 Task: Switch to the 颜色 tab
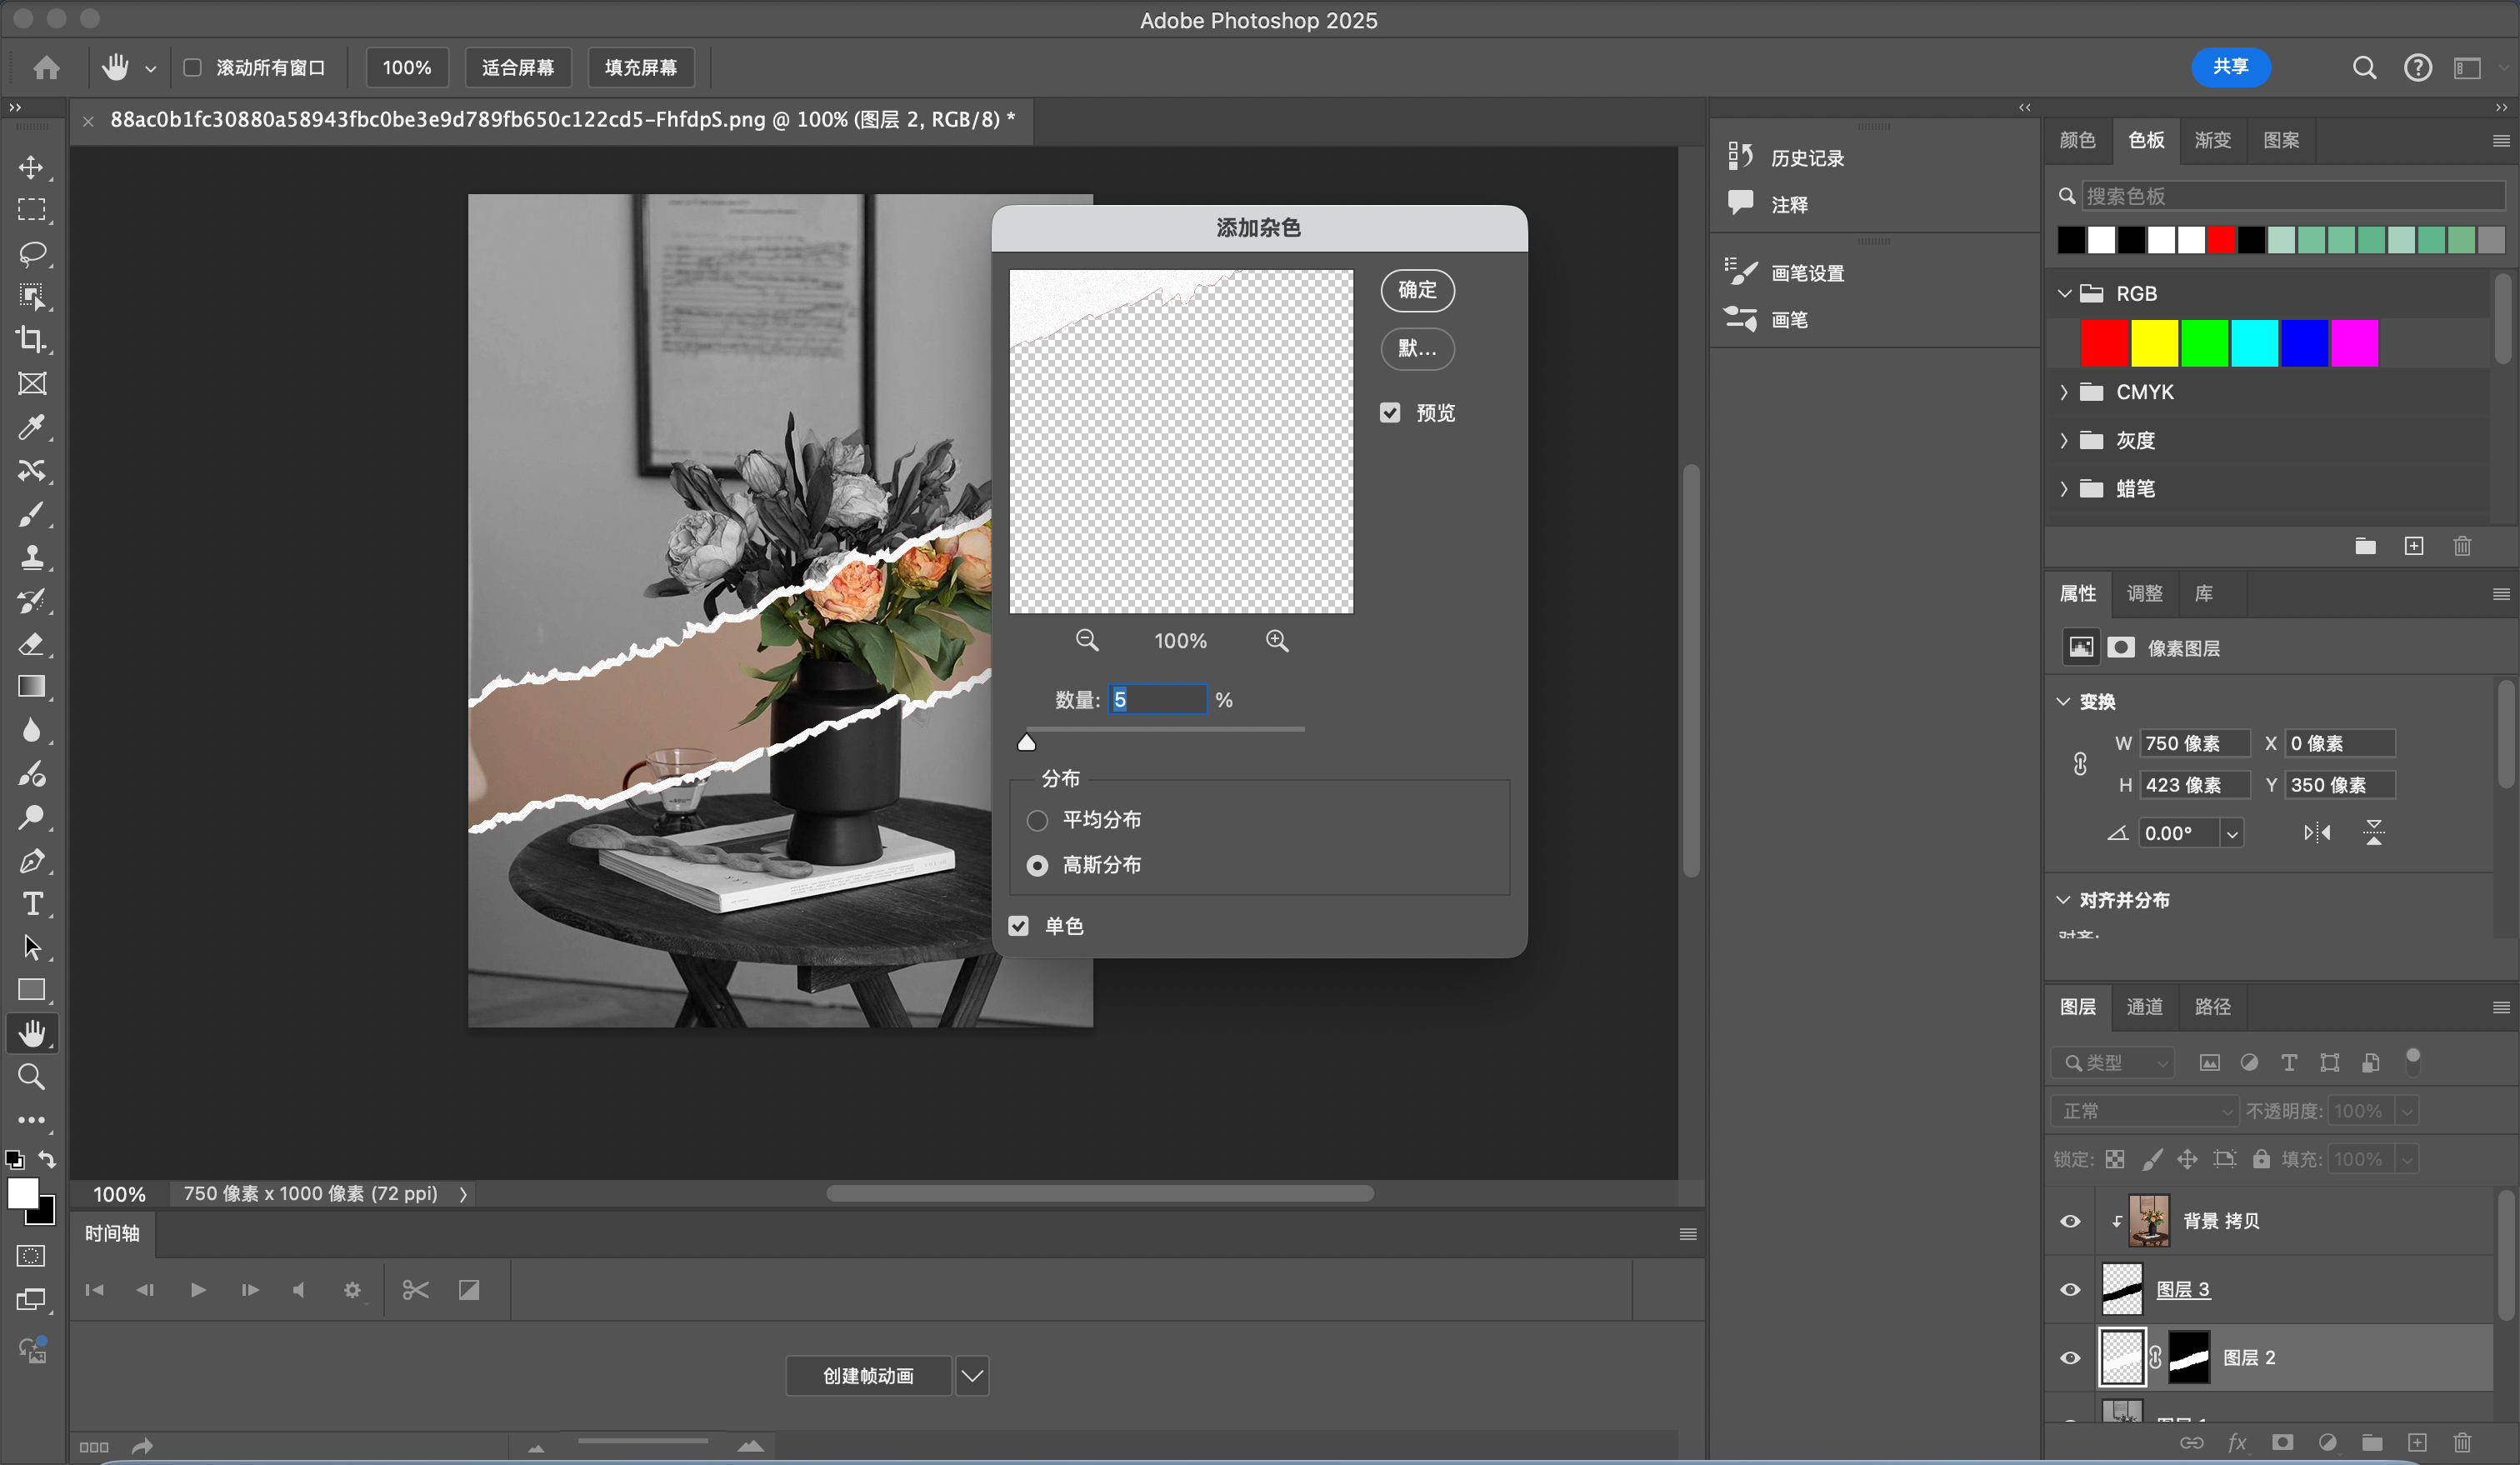click(x=2078, y=140)
